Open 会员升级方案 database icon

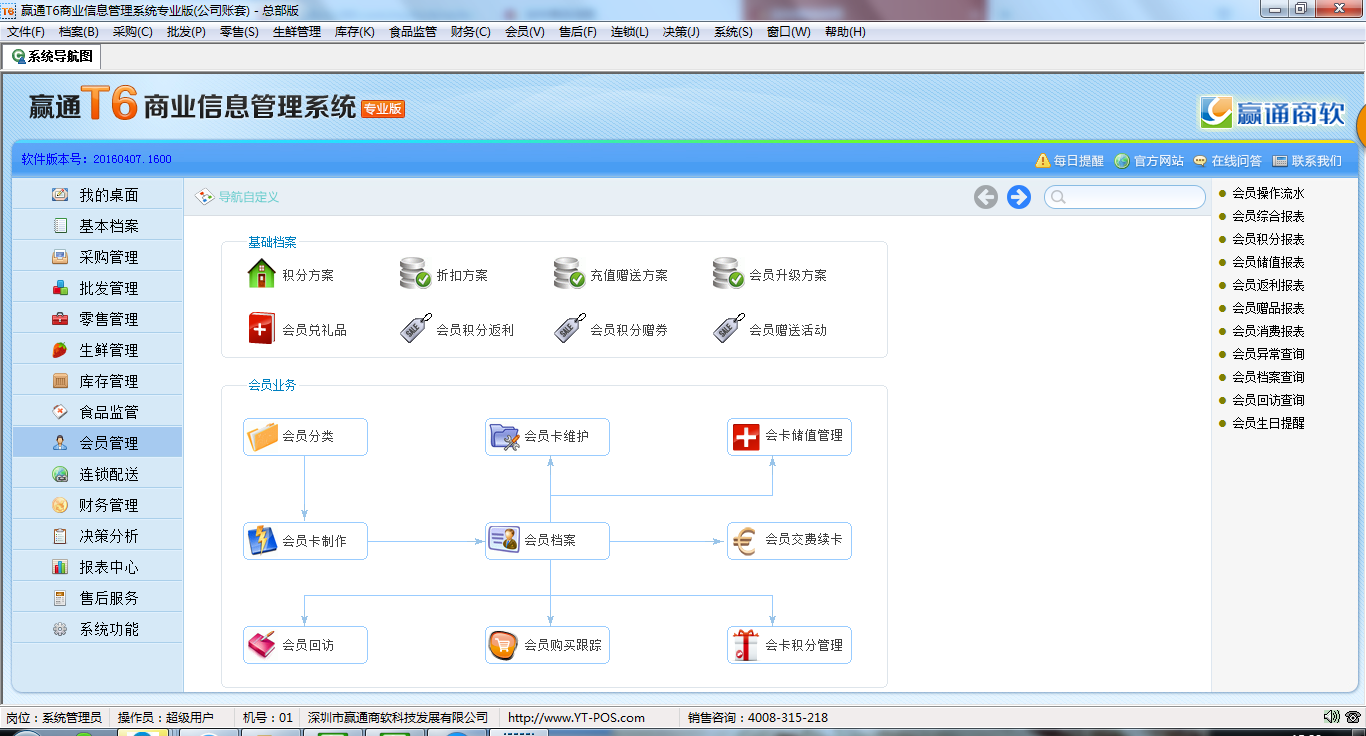tap(727, 274)
